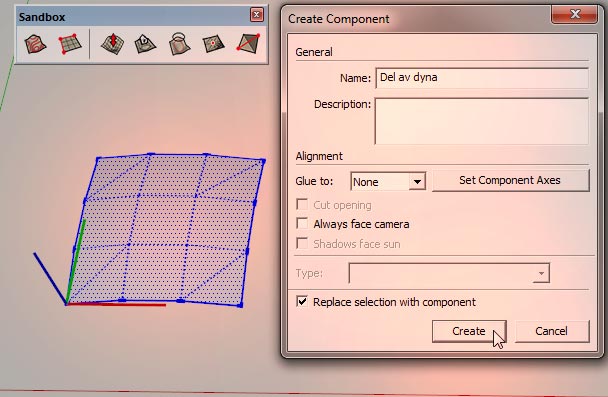This screenshot has height=397, width=608.
Task: Toggle the Cut opening checkbox
Action: 302,204
